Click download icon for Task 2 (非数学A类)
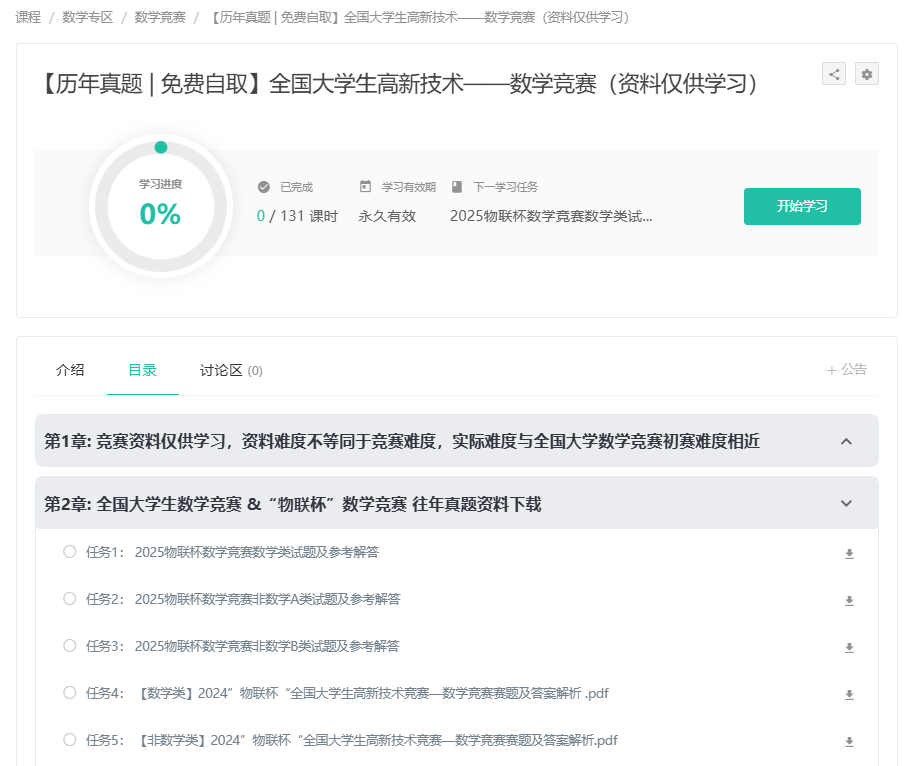This screenshot has width=907, height=766. pos(849,601)
